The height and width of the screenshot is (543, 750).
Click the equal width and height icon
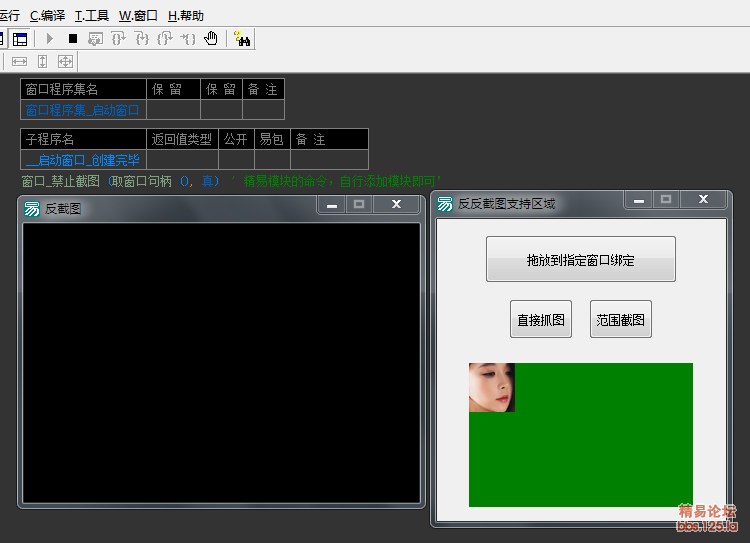[x=66, y=61]
